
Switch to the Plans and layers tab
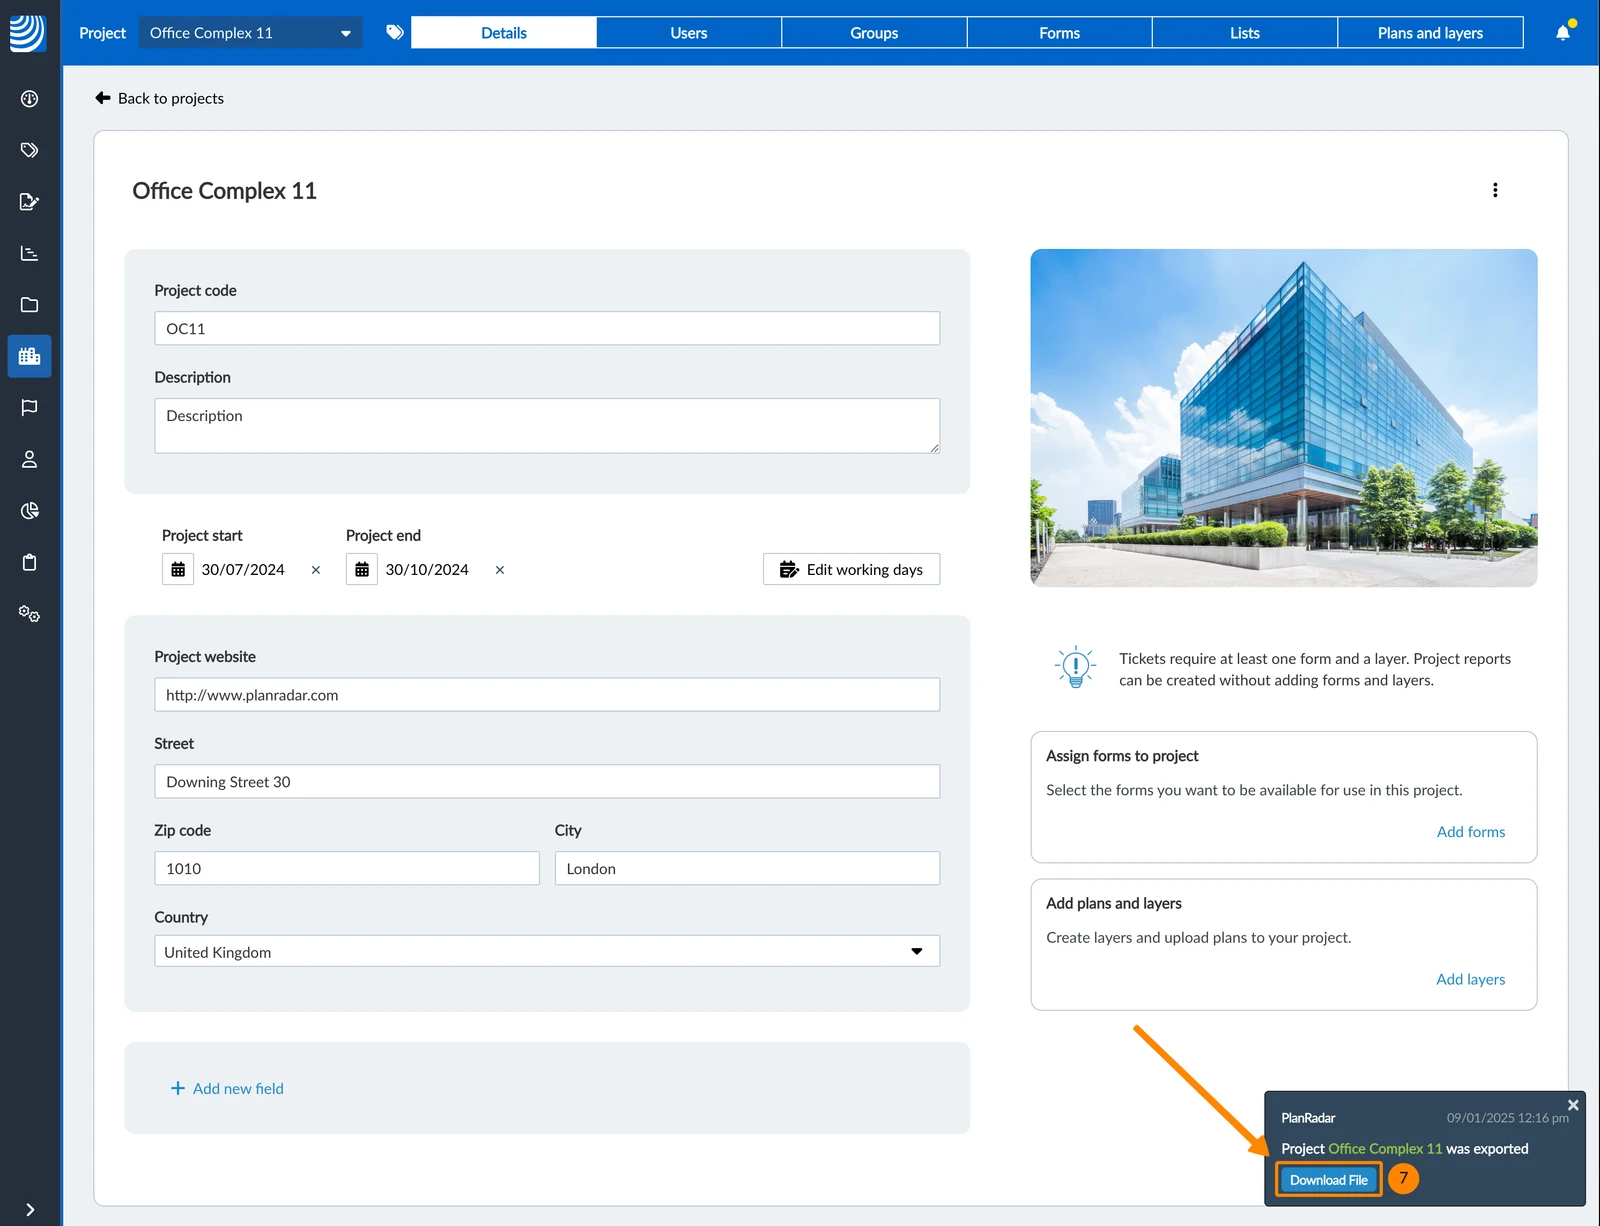[x=1430, y=33]
